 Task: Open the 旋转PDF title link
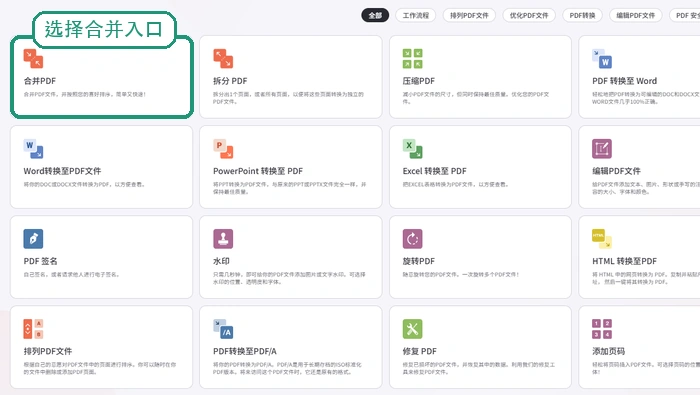[x=419, y=261]
